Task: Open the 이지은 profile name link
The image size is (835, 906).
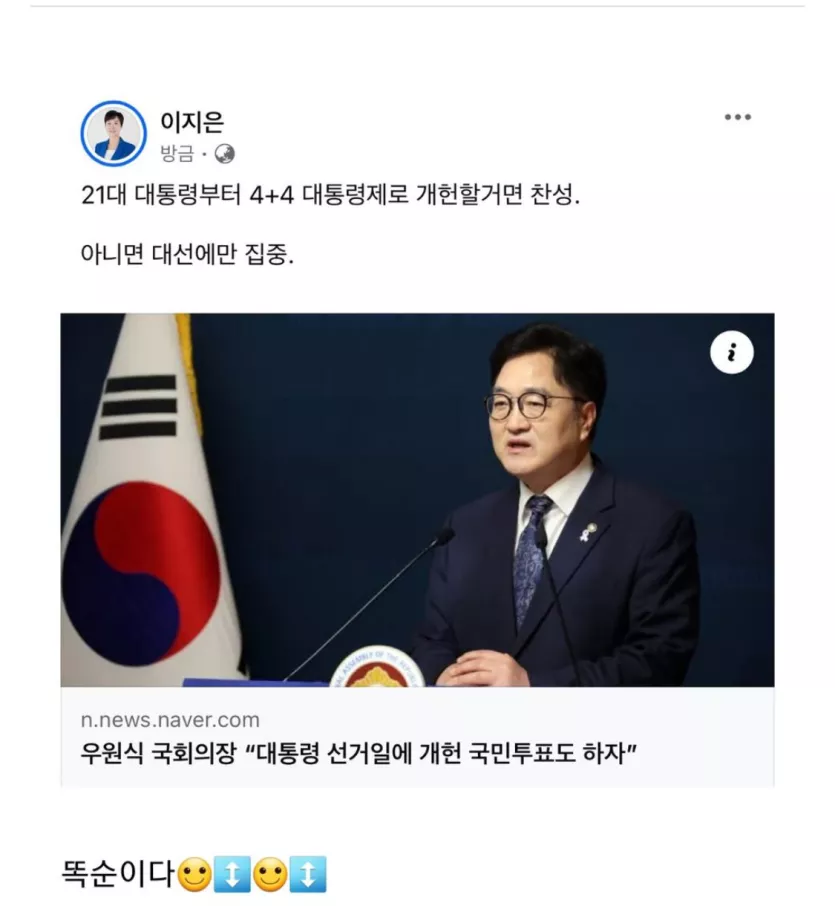Action: [x=192, y=121]
